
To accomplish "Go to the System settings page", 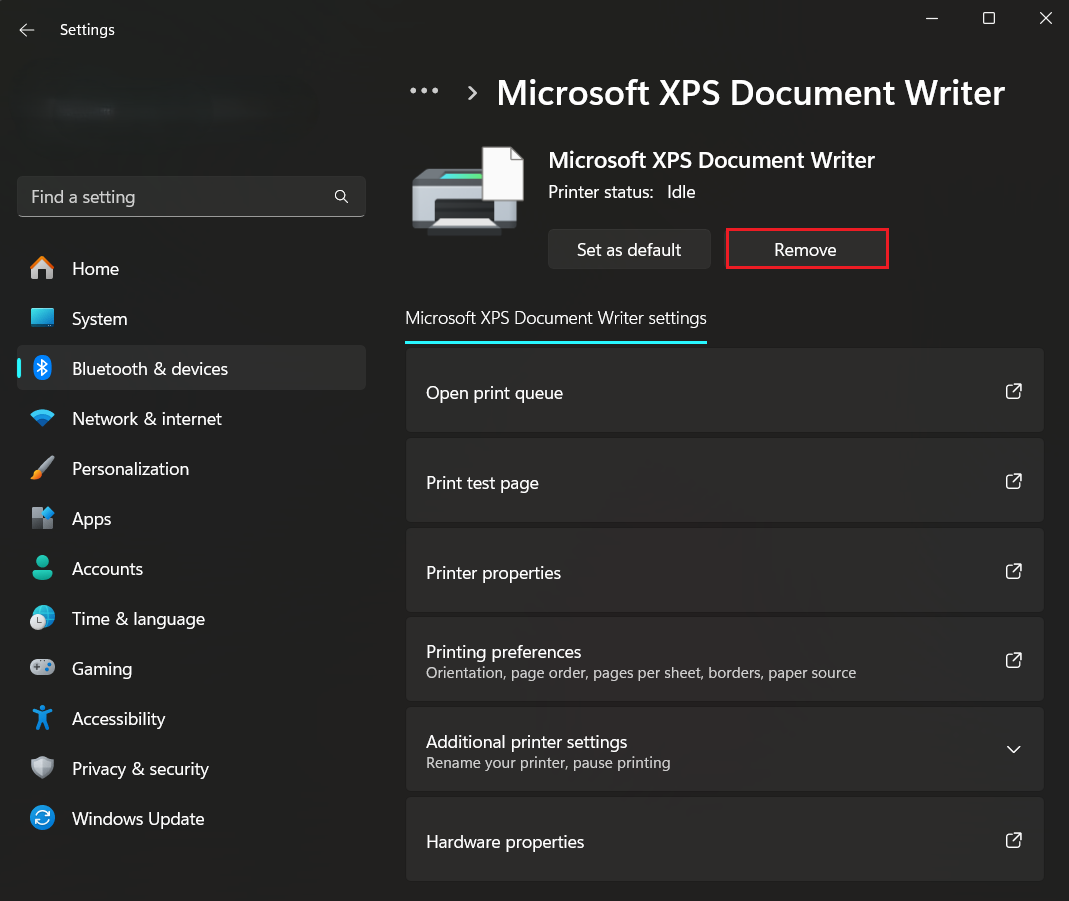I will point(99,319).
